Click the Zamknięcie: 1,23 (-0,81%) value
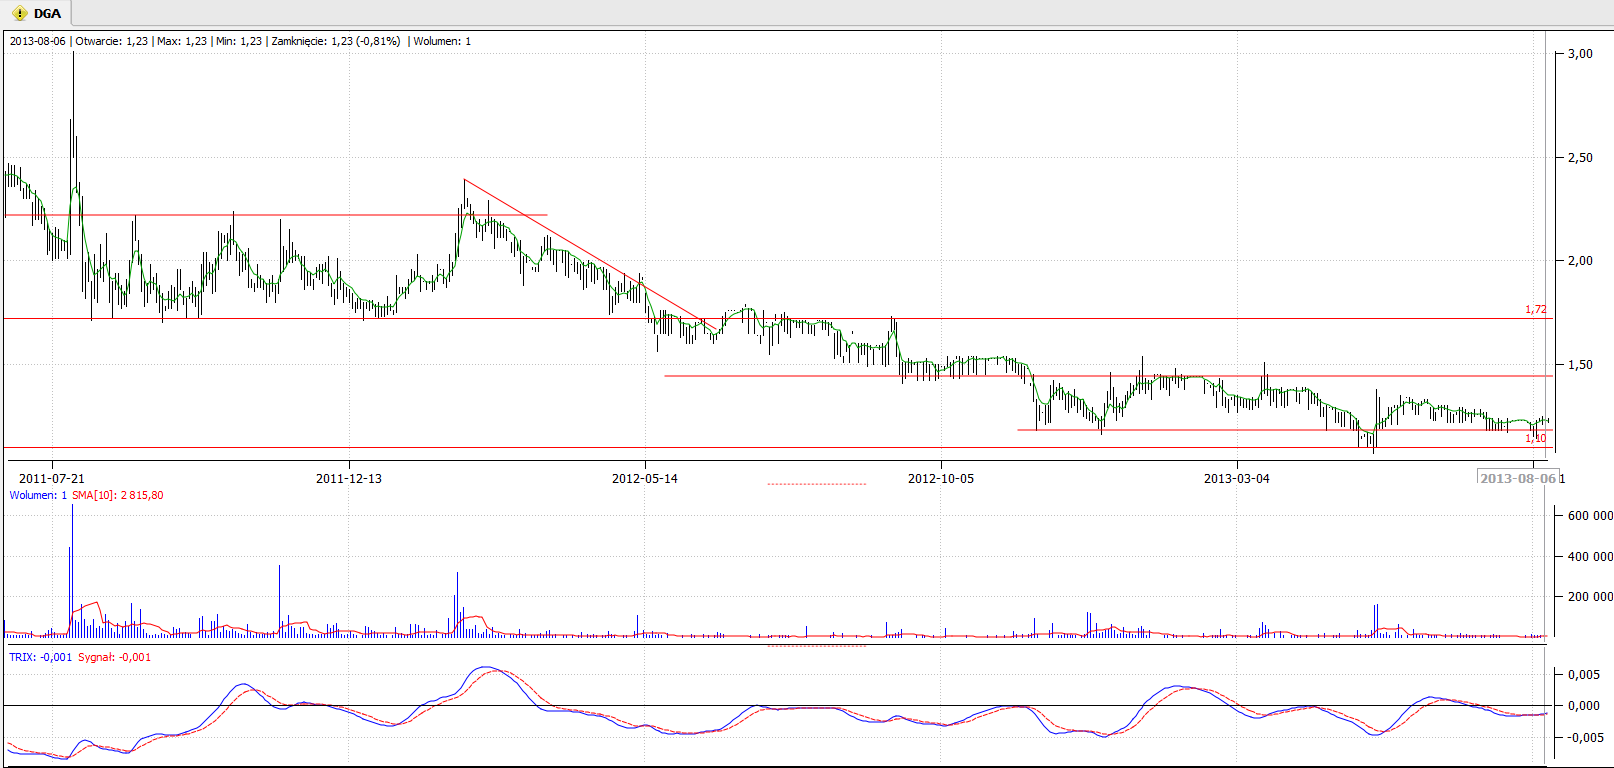The height and width of the screenshot is (768, 1614). click(336, 41)
